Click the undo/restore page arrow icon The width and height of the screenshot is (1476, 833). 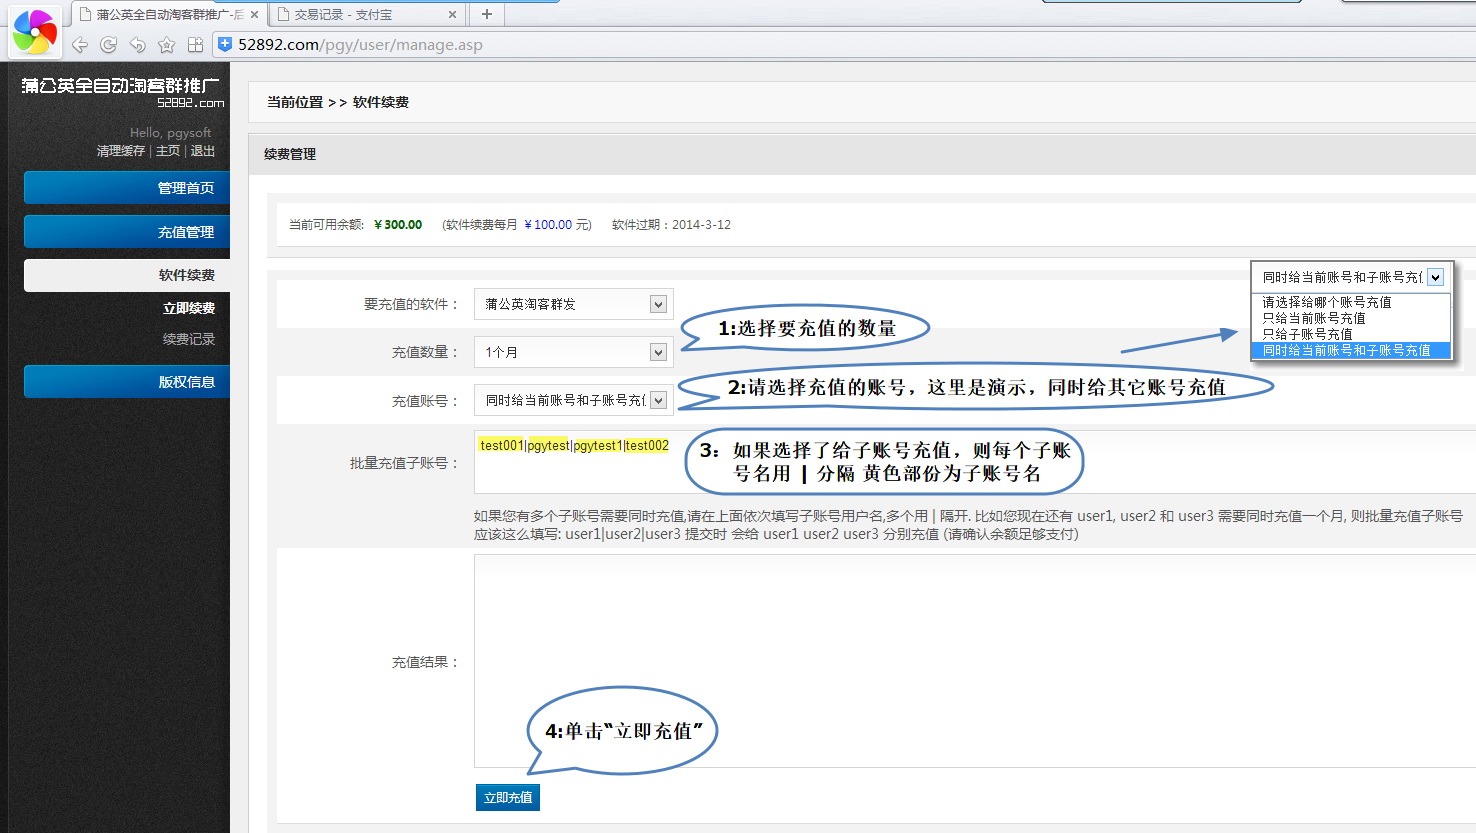[x=138, y=45]
